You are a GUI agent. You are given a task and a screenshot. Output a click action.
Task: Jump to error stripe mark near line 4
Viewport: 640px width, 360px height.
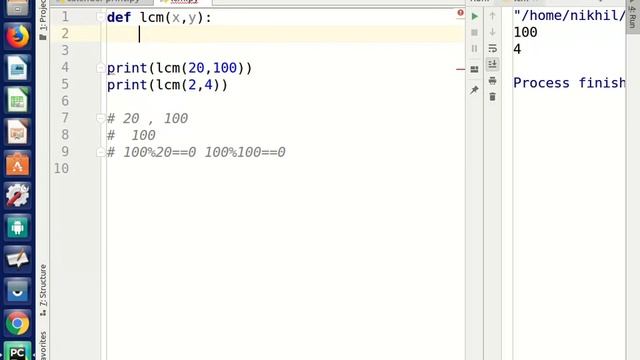460,69
